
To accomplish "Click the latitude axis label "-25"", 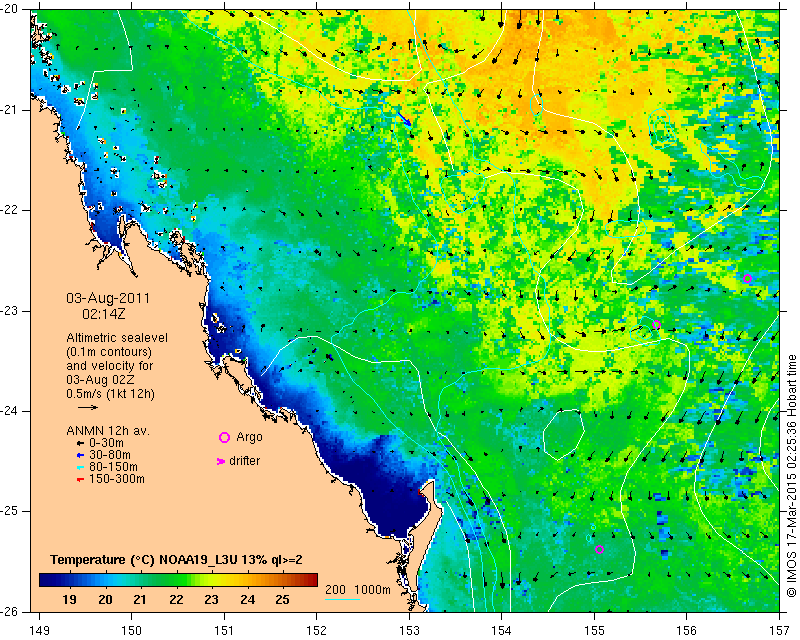I will tap(9, 511).
